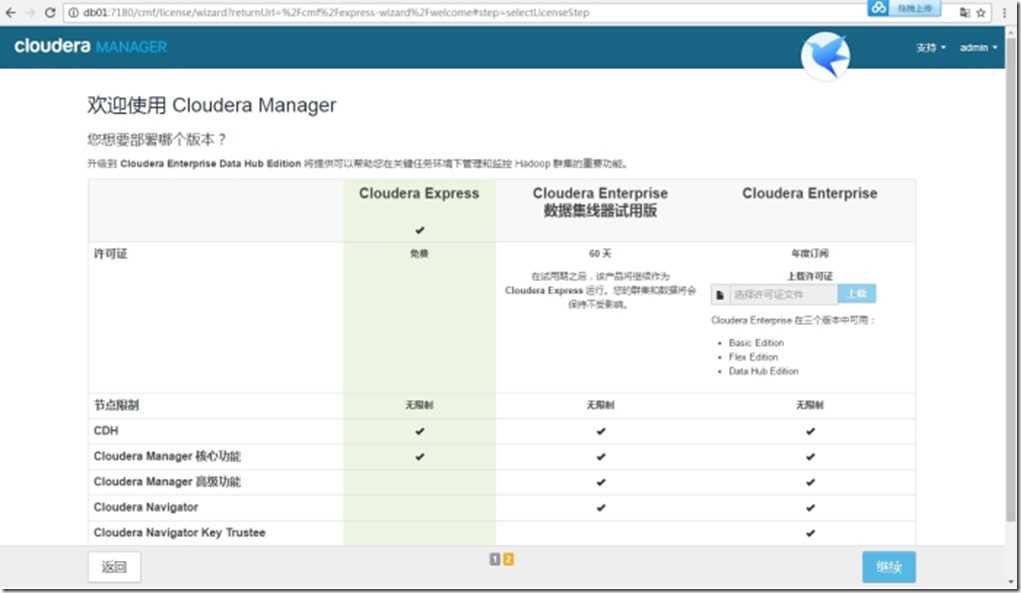The image size is (1021, 593).
Task: Click the translate page icon
Action: click(x=964, y=12)
